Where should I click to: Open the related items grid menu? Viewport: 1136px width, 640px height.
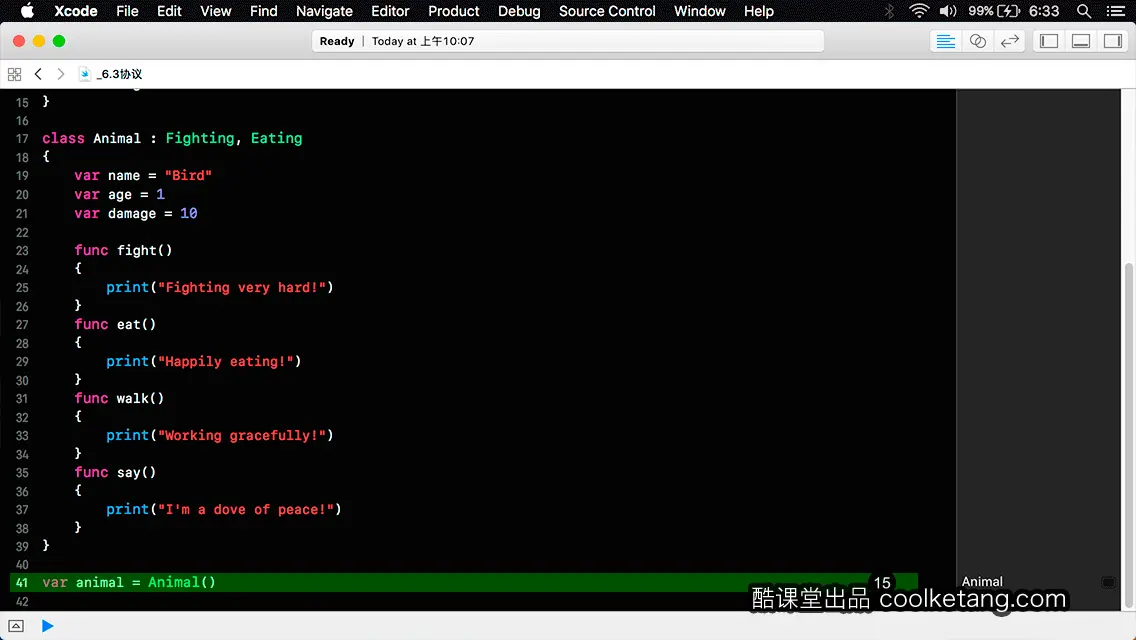(x=14, y=74)
